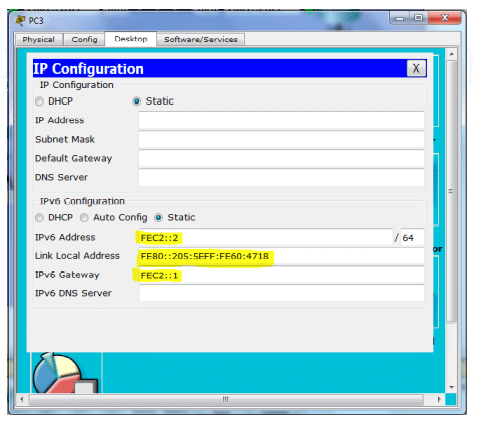
Task: Maximize the PC3 window
Action: [418, 18]
